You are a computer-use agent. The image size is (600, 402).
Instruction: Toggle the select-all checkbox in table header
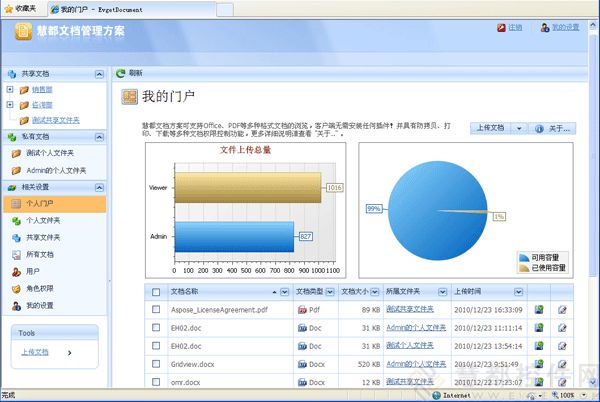click(x=156, y=291)
